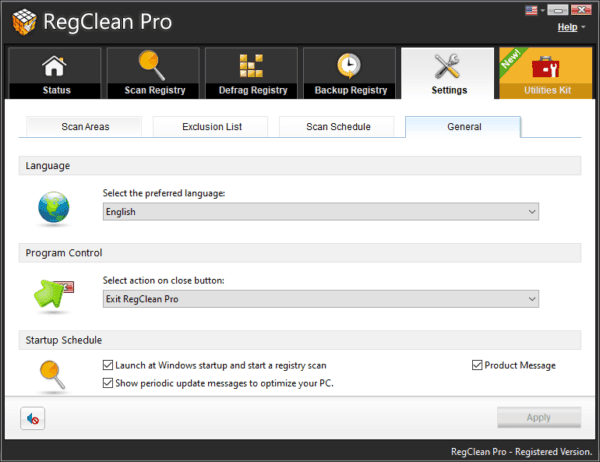Select the Settings wrench and screwdriver icon
The image size is (600, 462).
pos(447,66)
